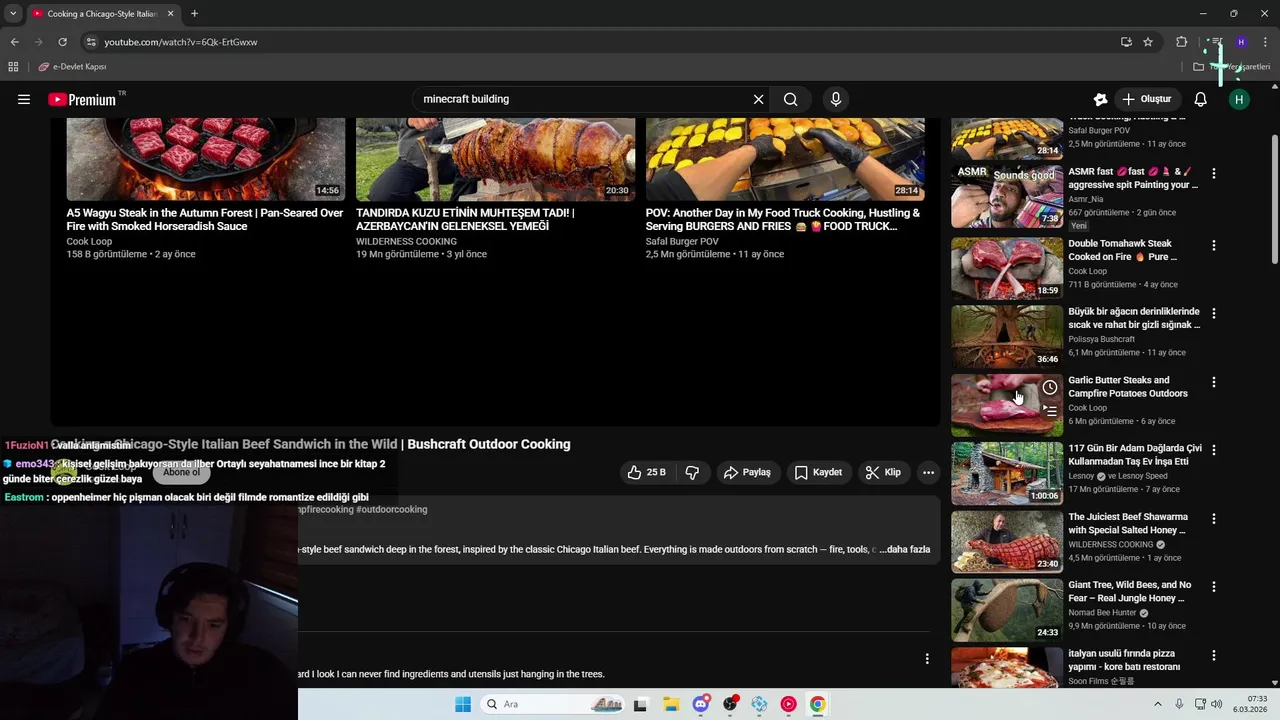Visit Safal Burger POV channel under POV video
Screen dimensions: 1280x720
pyautogui.click(x=682, y=241)
